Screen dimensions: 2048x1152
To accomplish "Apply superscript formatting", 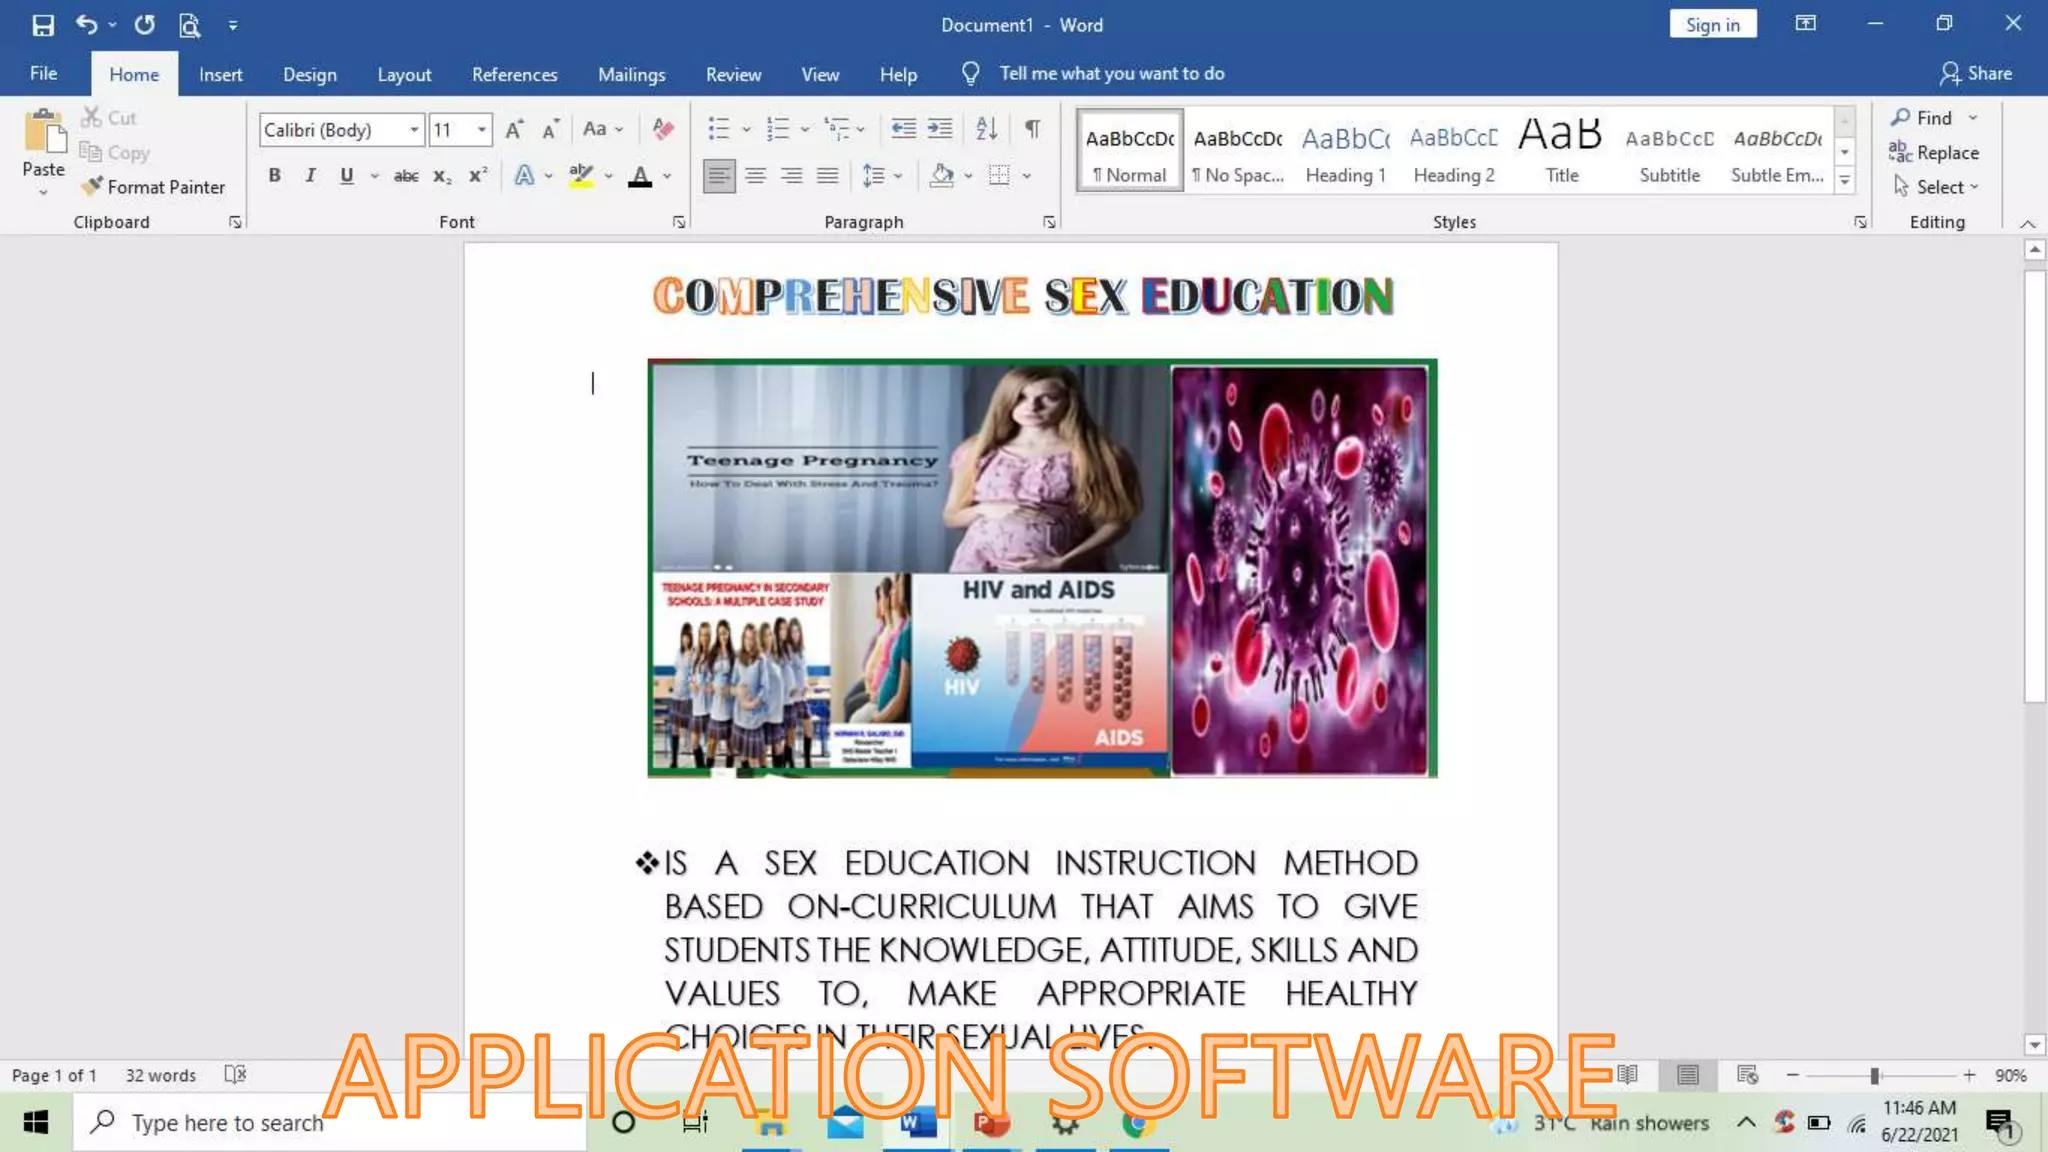I will 478,176.
